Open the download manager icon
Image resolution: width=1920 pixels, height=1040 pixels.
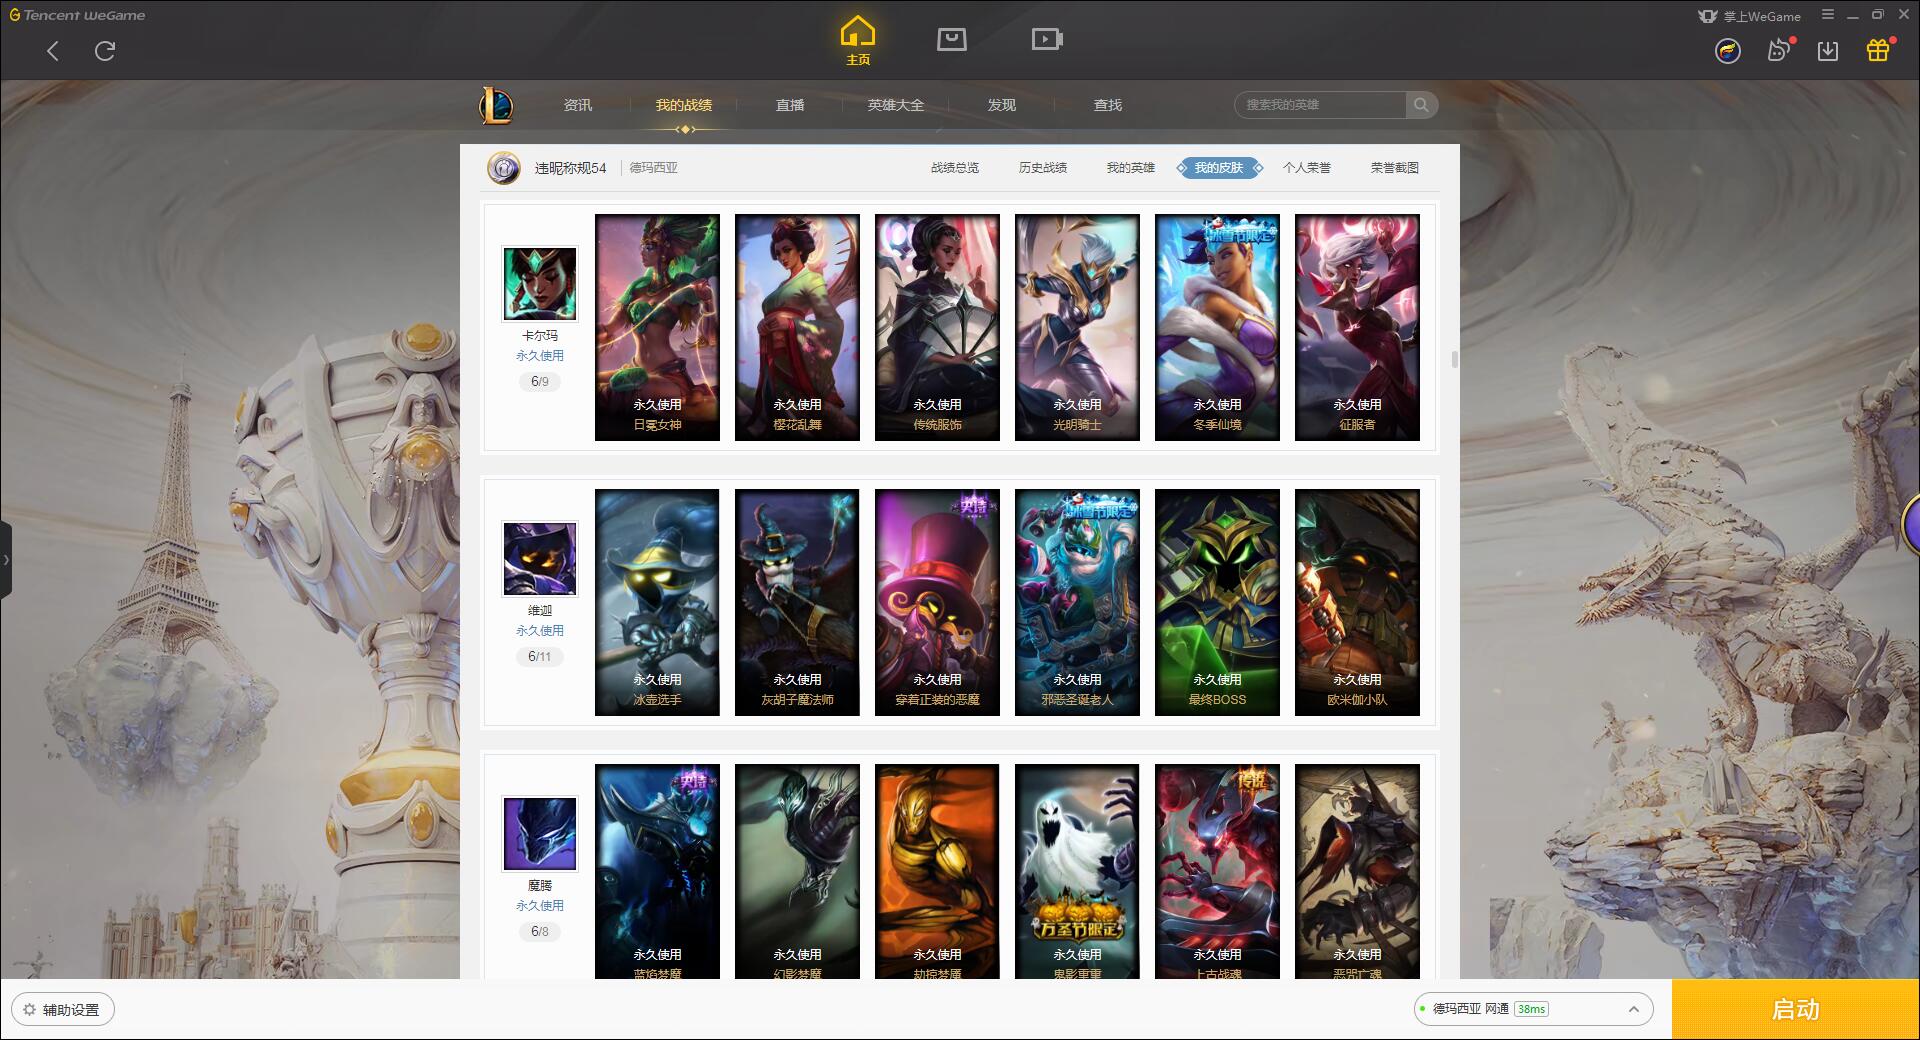(x=1828, y=51)
